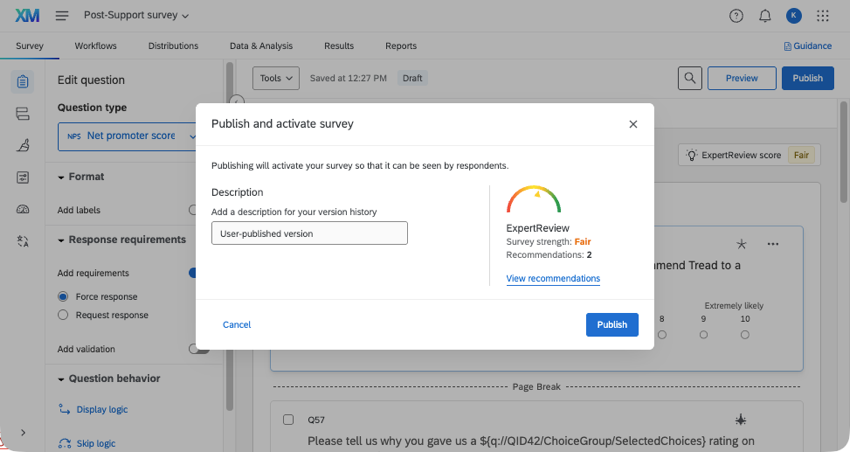Open the Tools dropdown
Viewport: 850px width, 452px height.
click(x=276, y=78)
